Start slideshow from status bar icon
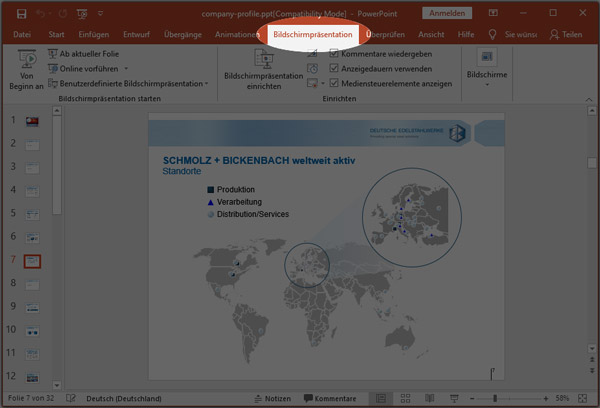 (x=454, y=398)
